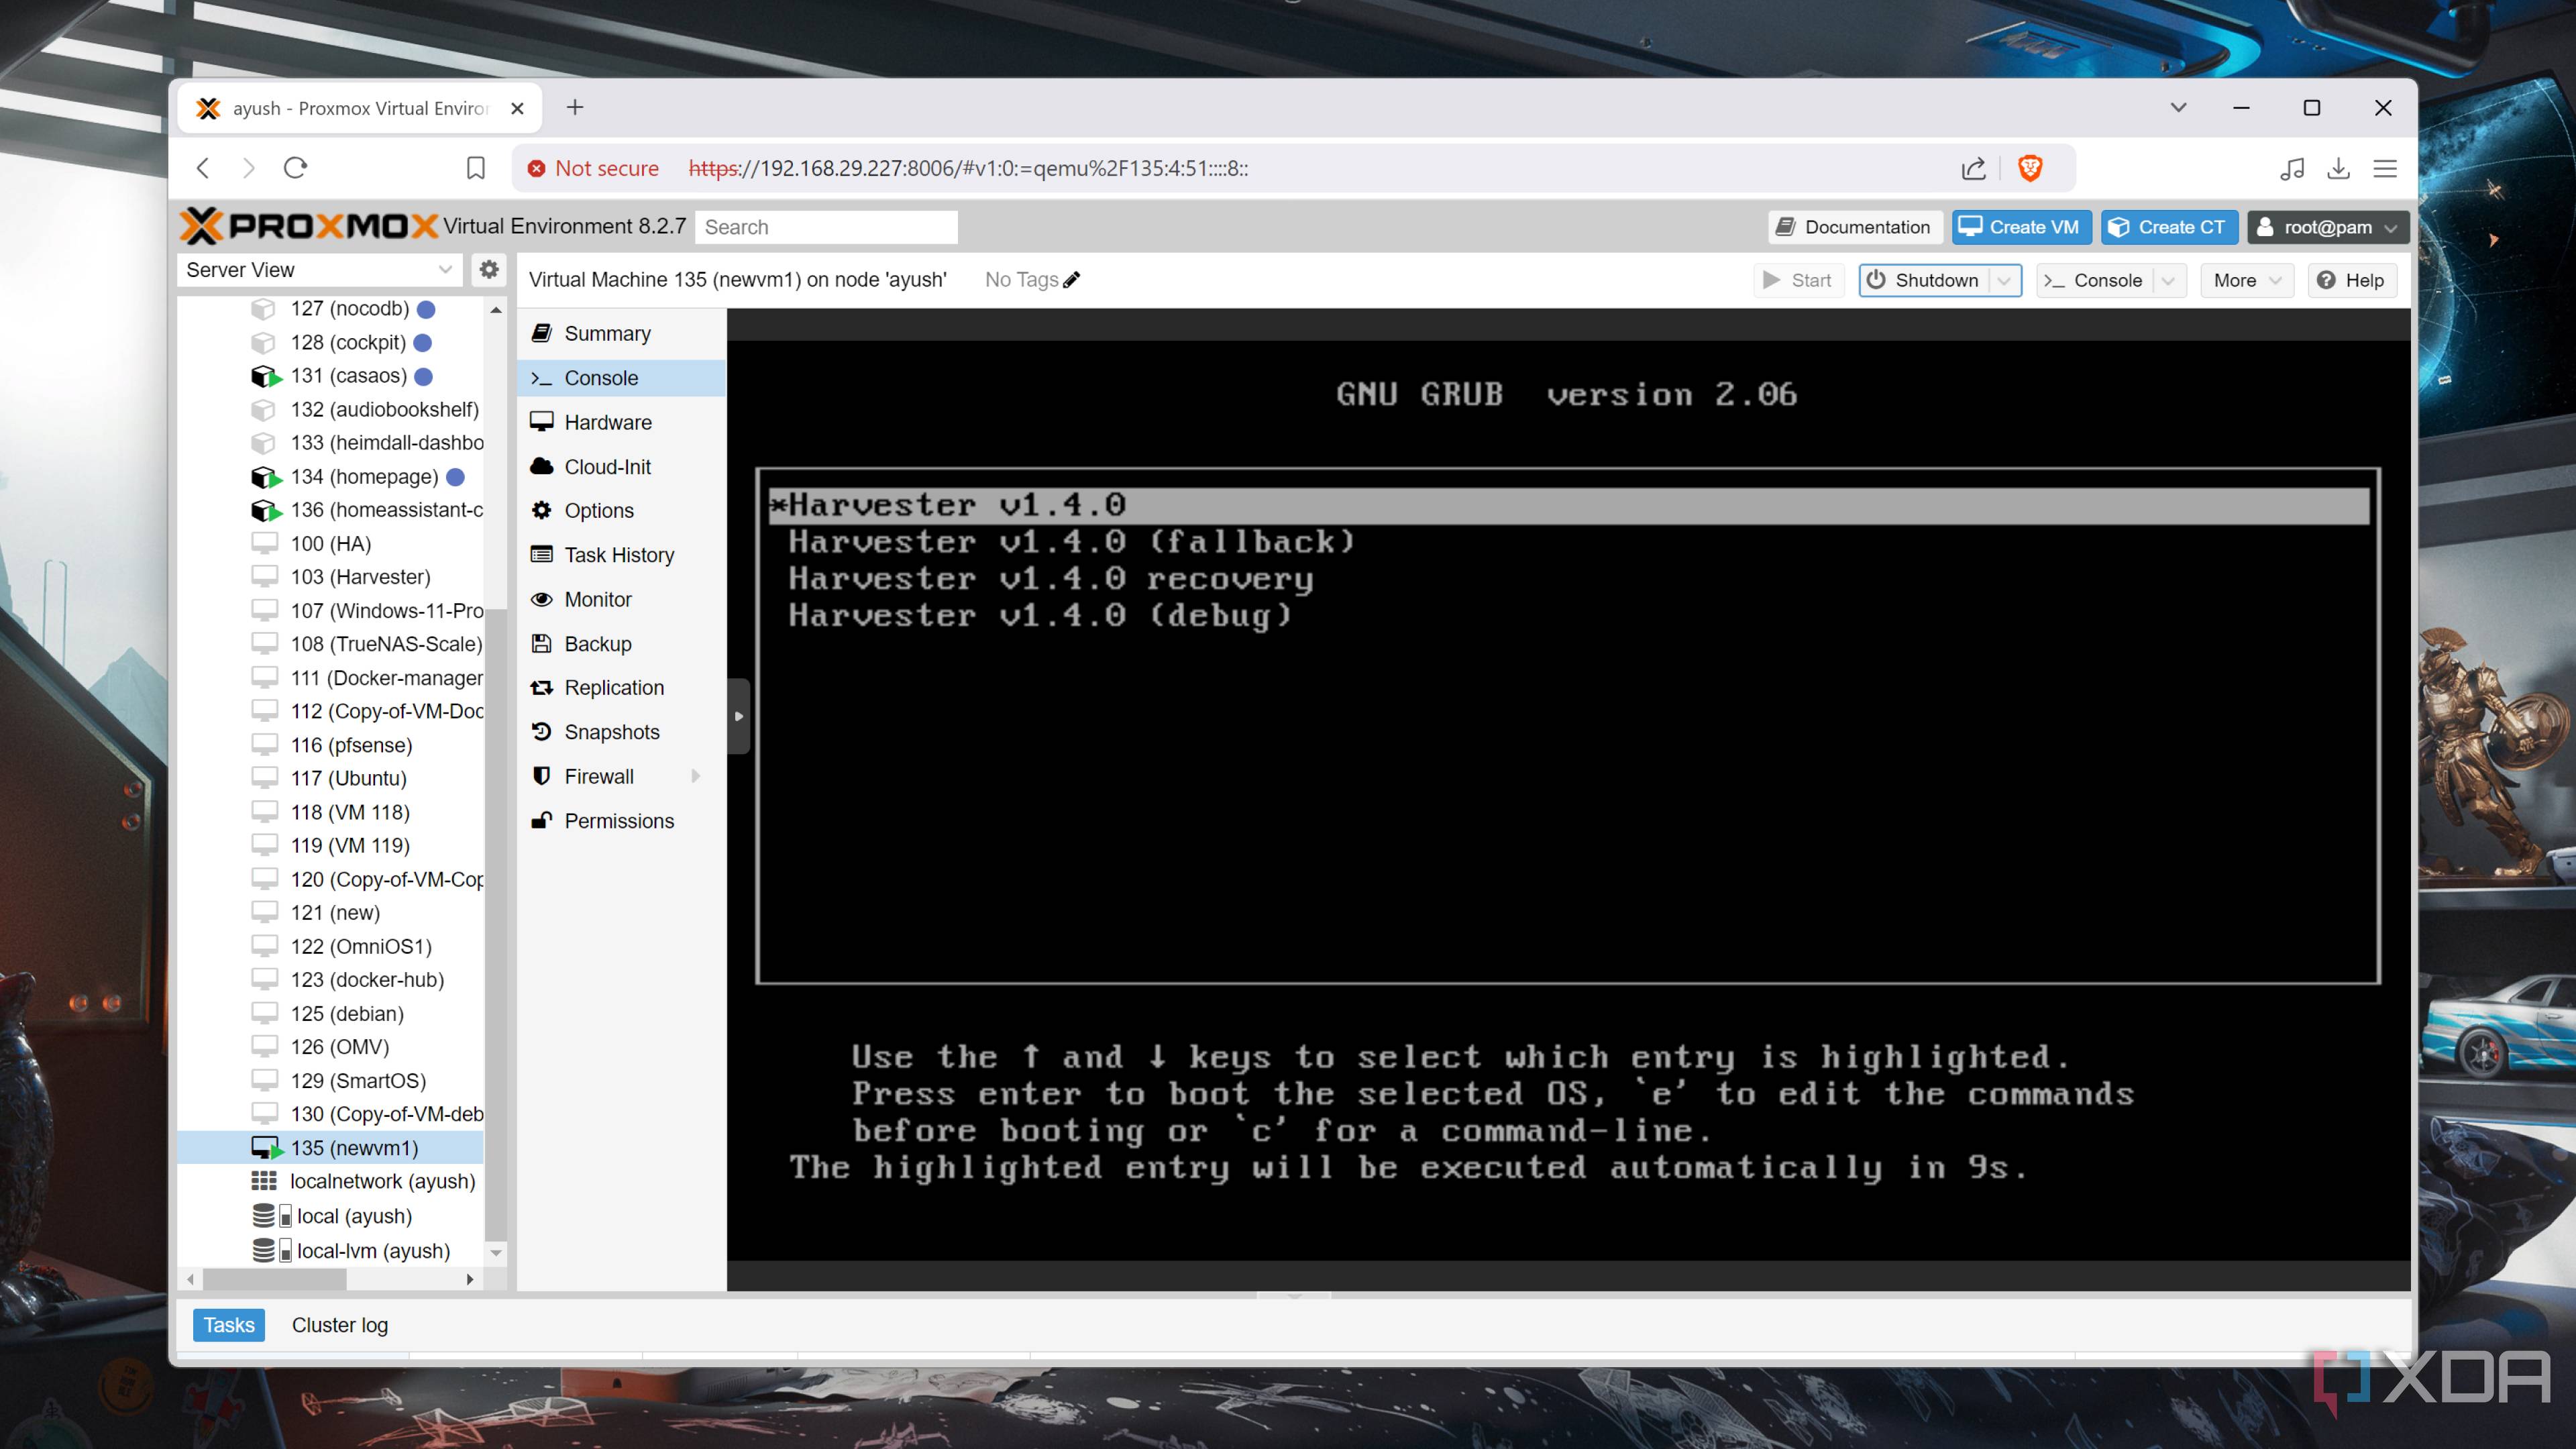Viewport: 2576px width, 1449px height.
Task: Open the Task History menu item
Action: [x=618, y=555]
